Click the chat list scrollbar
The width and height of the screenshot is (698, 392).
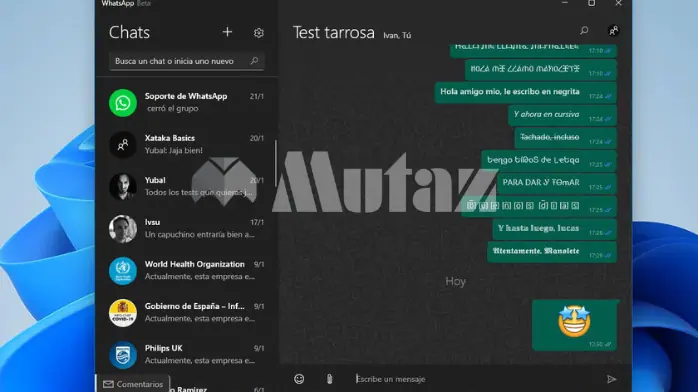coord(276,164)
